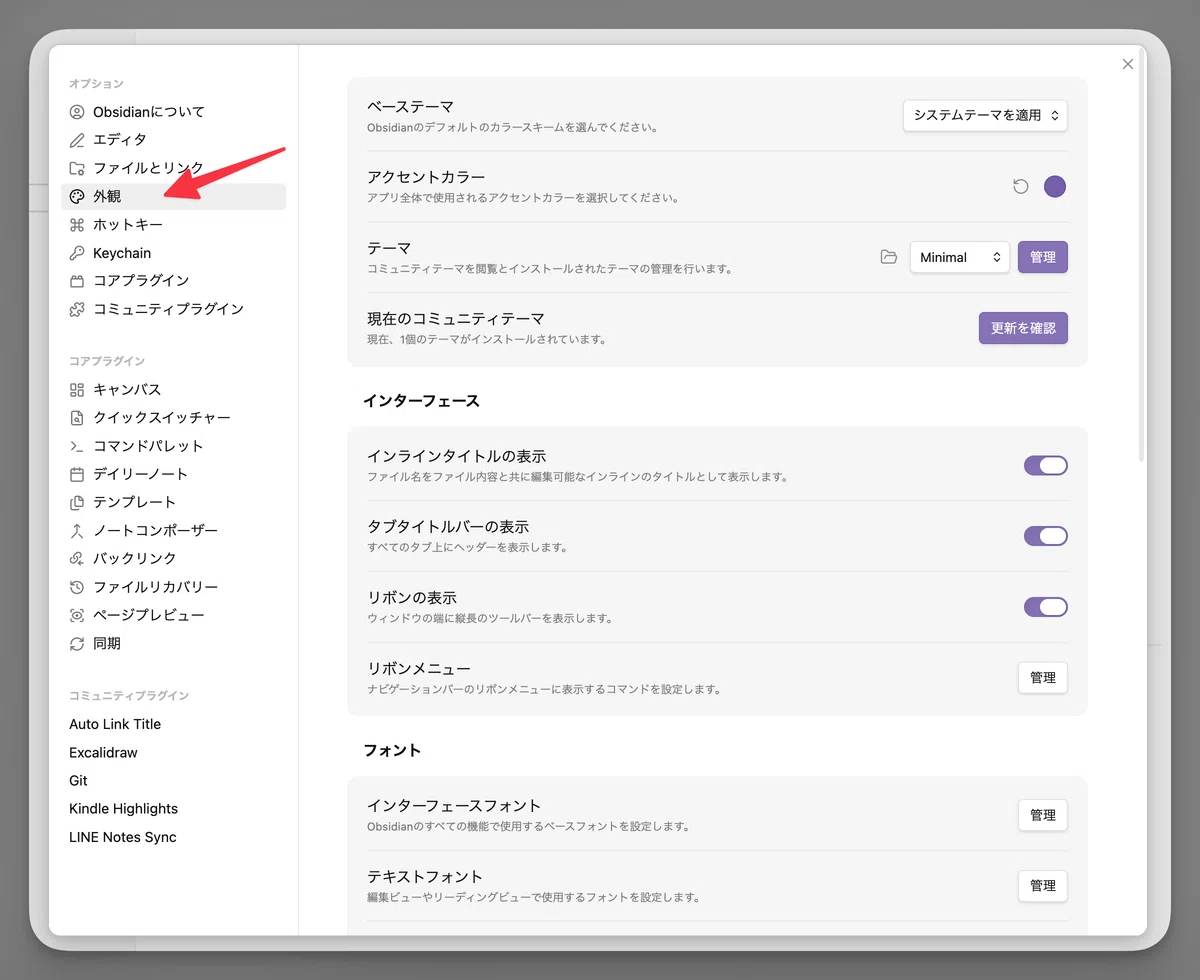Open ノートコンポーザー plugin settings
This screenshot has height=980, width=1200.
(x=173, y=531)
